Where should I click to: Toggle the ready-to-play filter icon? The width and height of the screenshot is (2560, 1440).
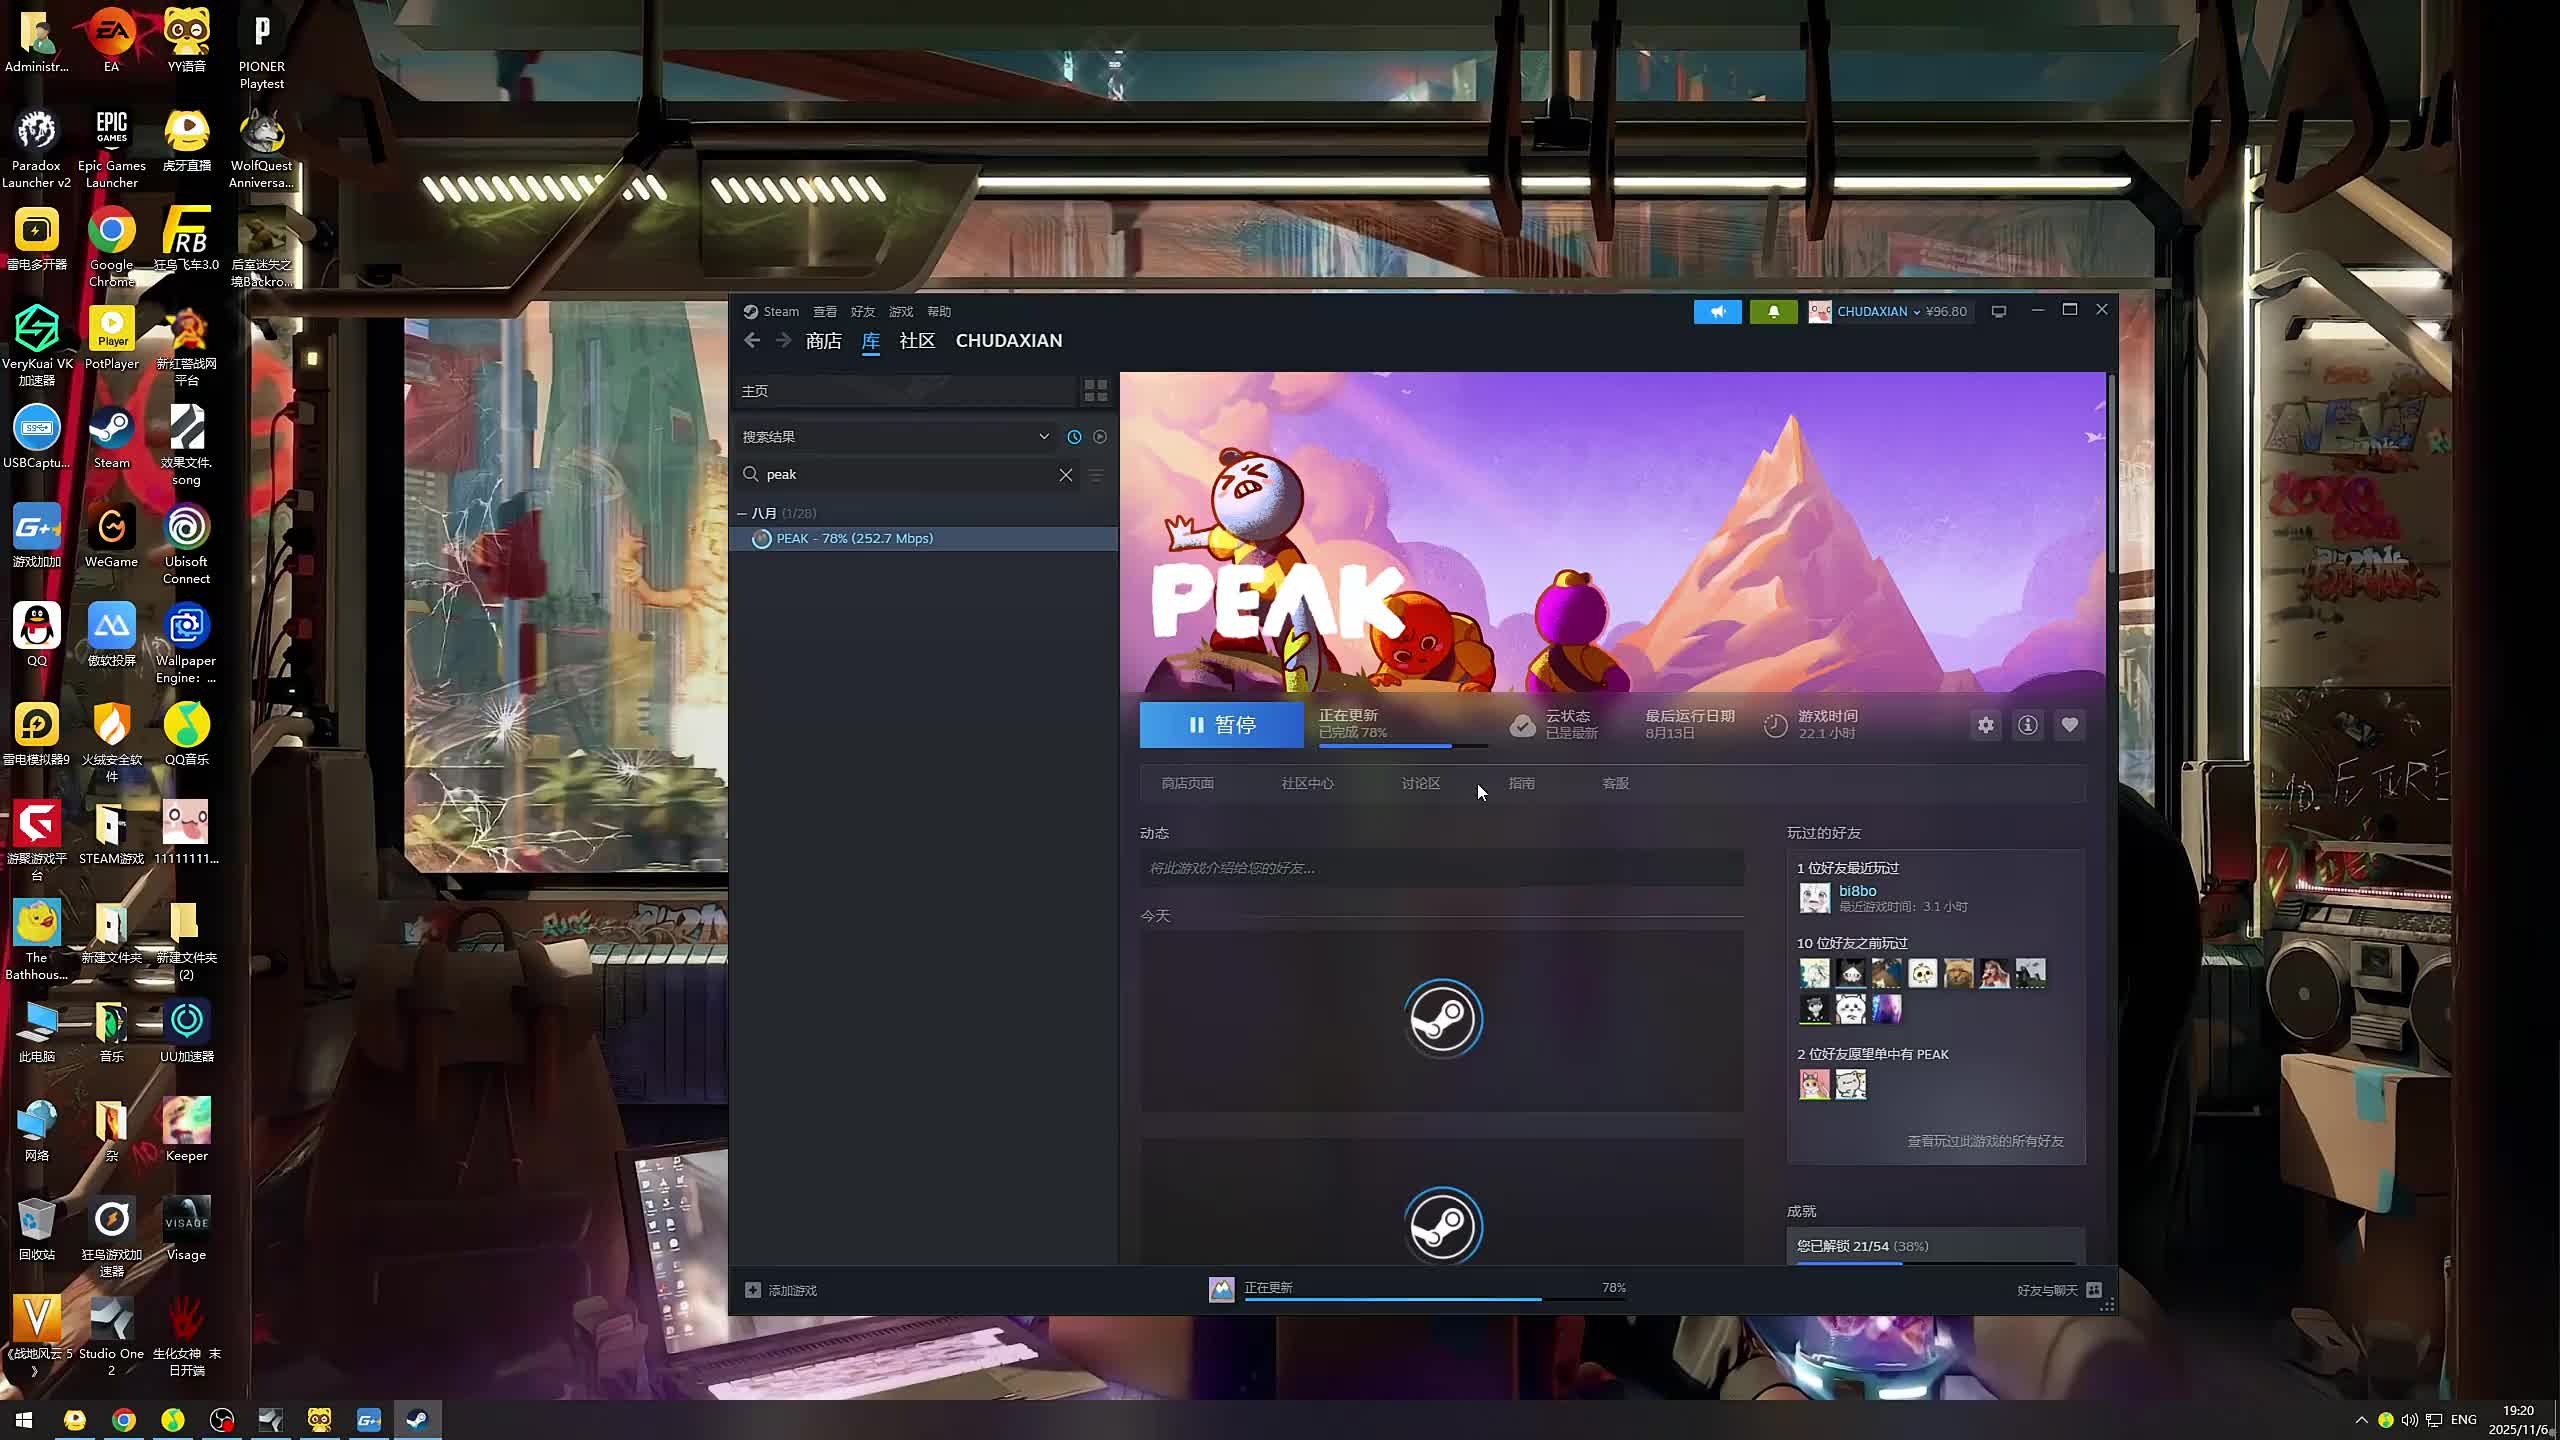click(x=1100, y=437)
